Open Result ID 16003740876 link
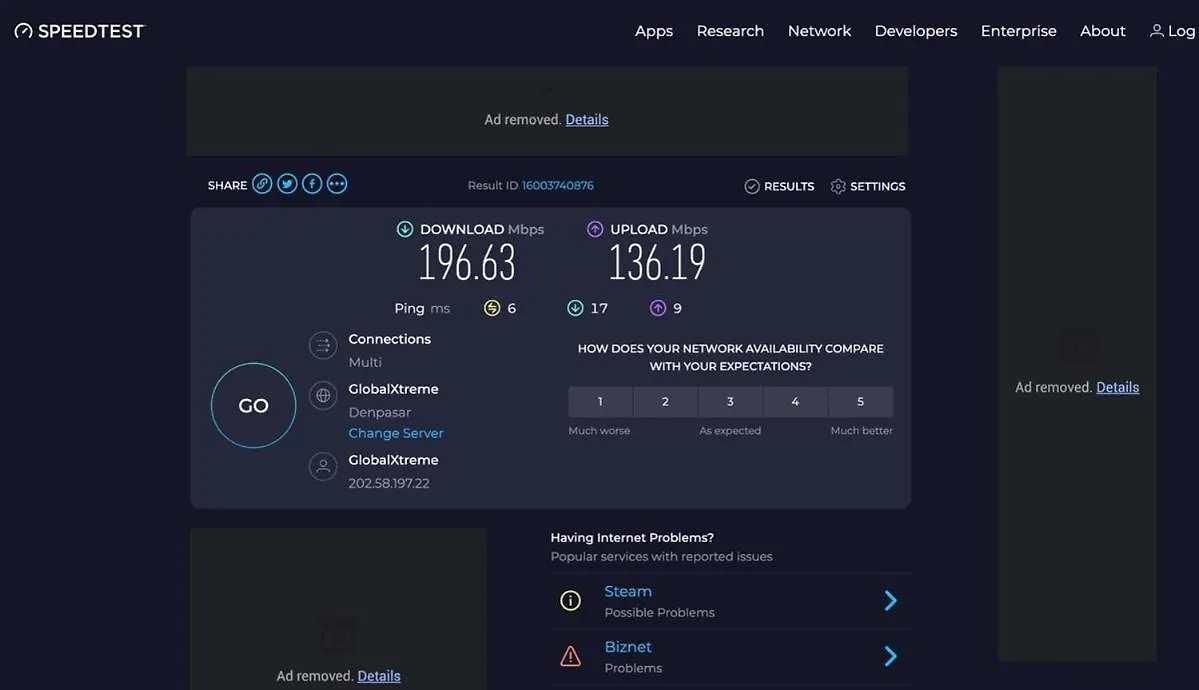Screen dimensions: 1199x690 [557, 185]
